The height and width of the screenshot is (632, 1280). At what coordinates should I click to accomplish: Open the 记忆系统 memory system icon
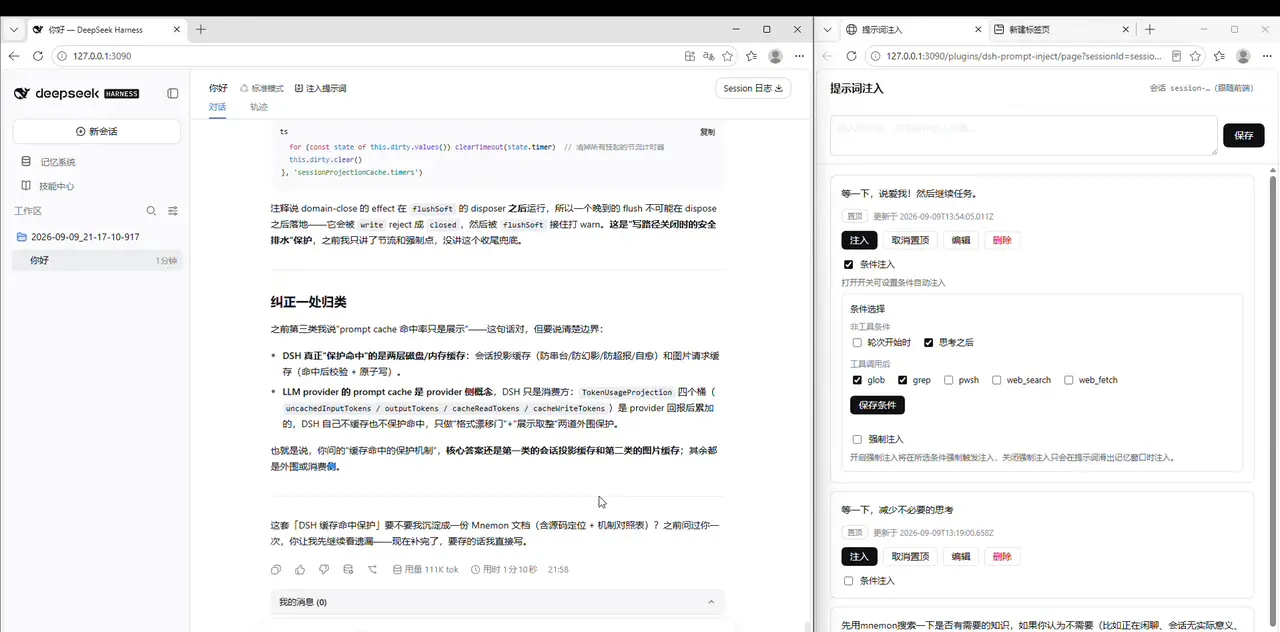pyautogui.click(x=27, y=161)
